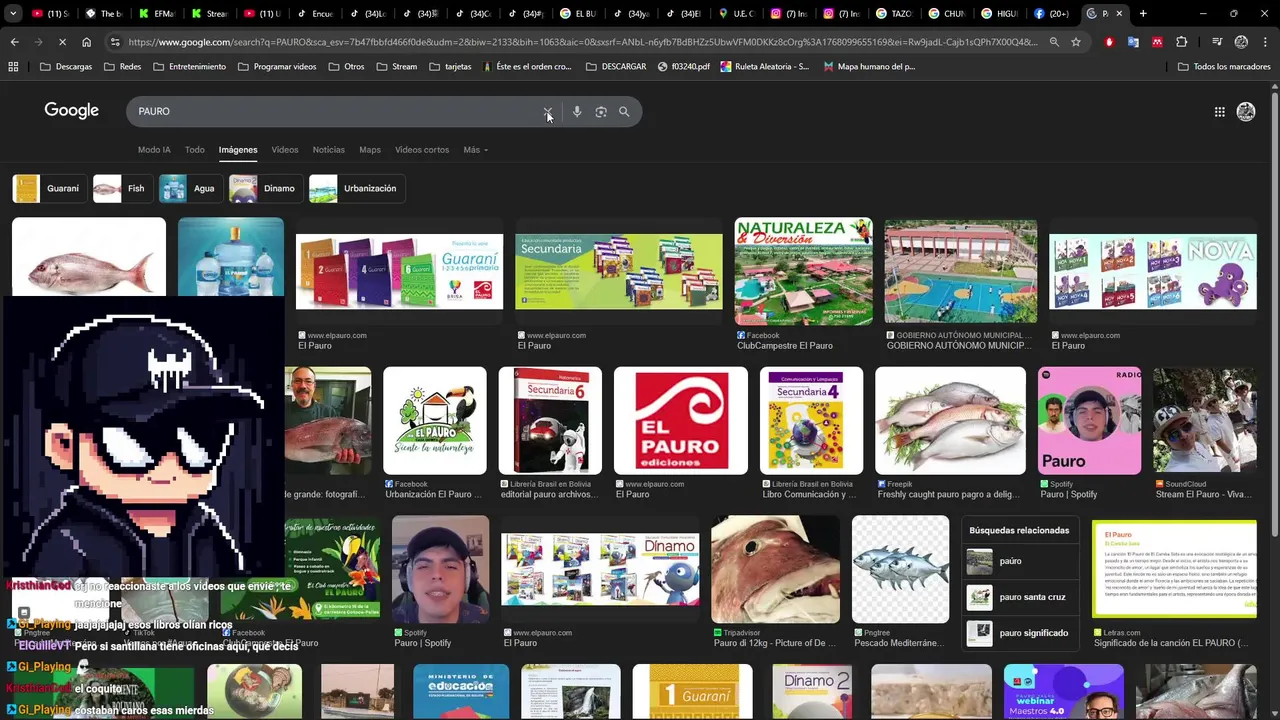This screenshot has width=1280, height=720.
Task: Submit search with magnifier icon
Action: (624, 112)
